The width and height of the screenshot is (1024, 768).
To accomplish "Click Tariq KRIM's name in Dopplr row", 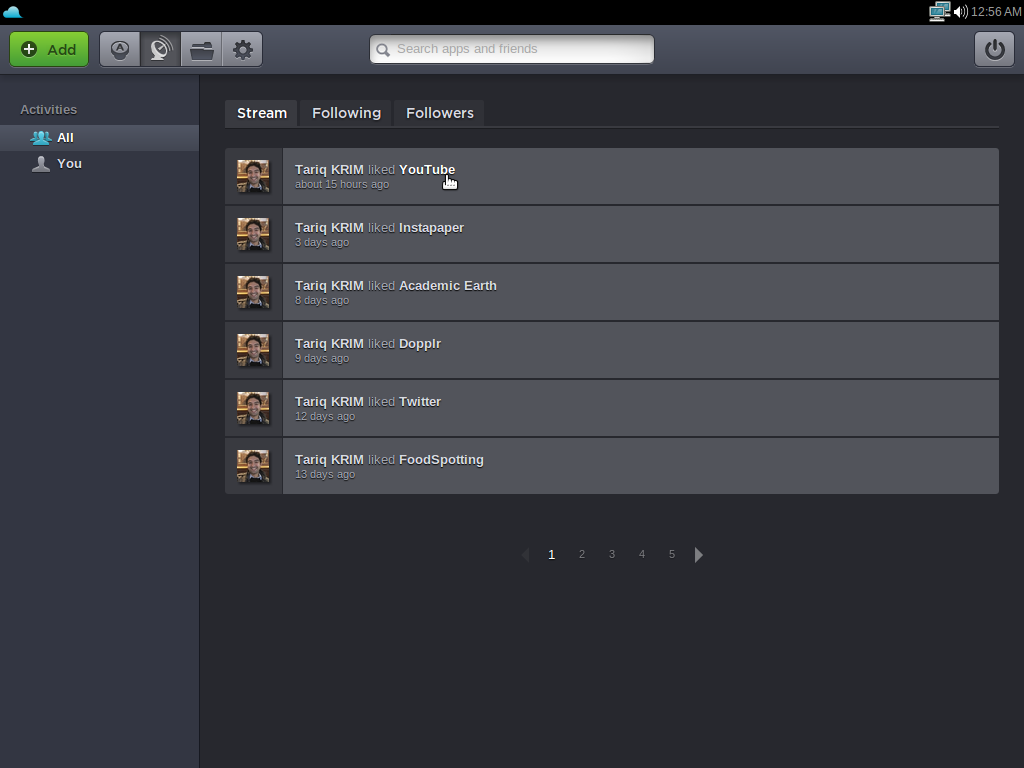I will [x=329, y=344].
